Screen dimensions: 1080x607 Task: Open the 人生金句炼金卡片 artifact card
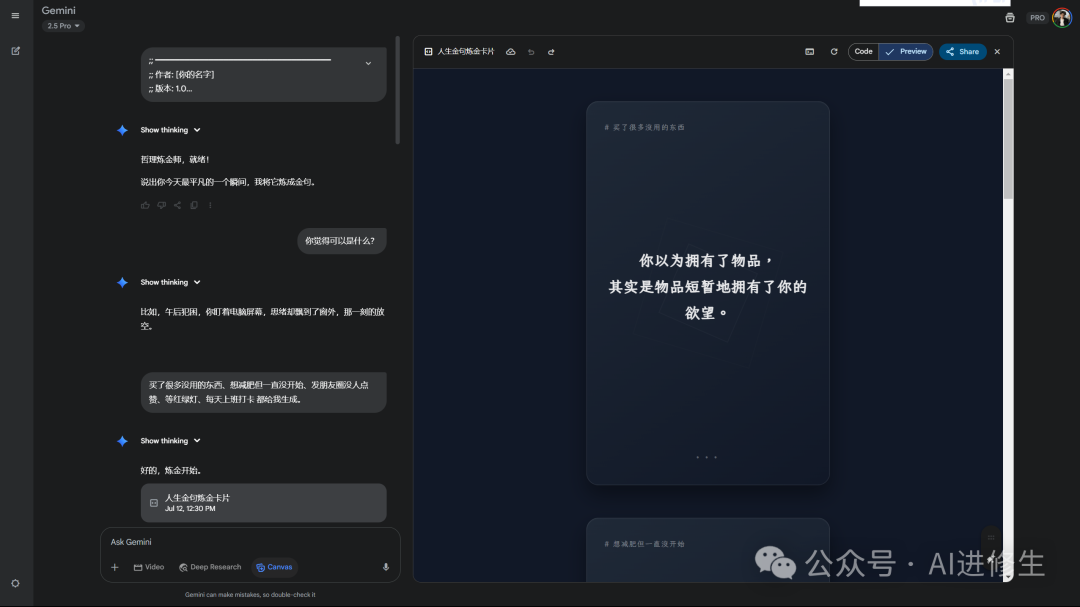[x=263, y=502]
